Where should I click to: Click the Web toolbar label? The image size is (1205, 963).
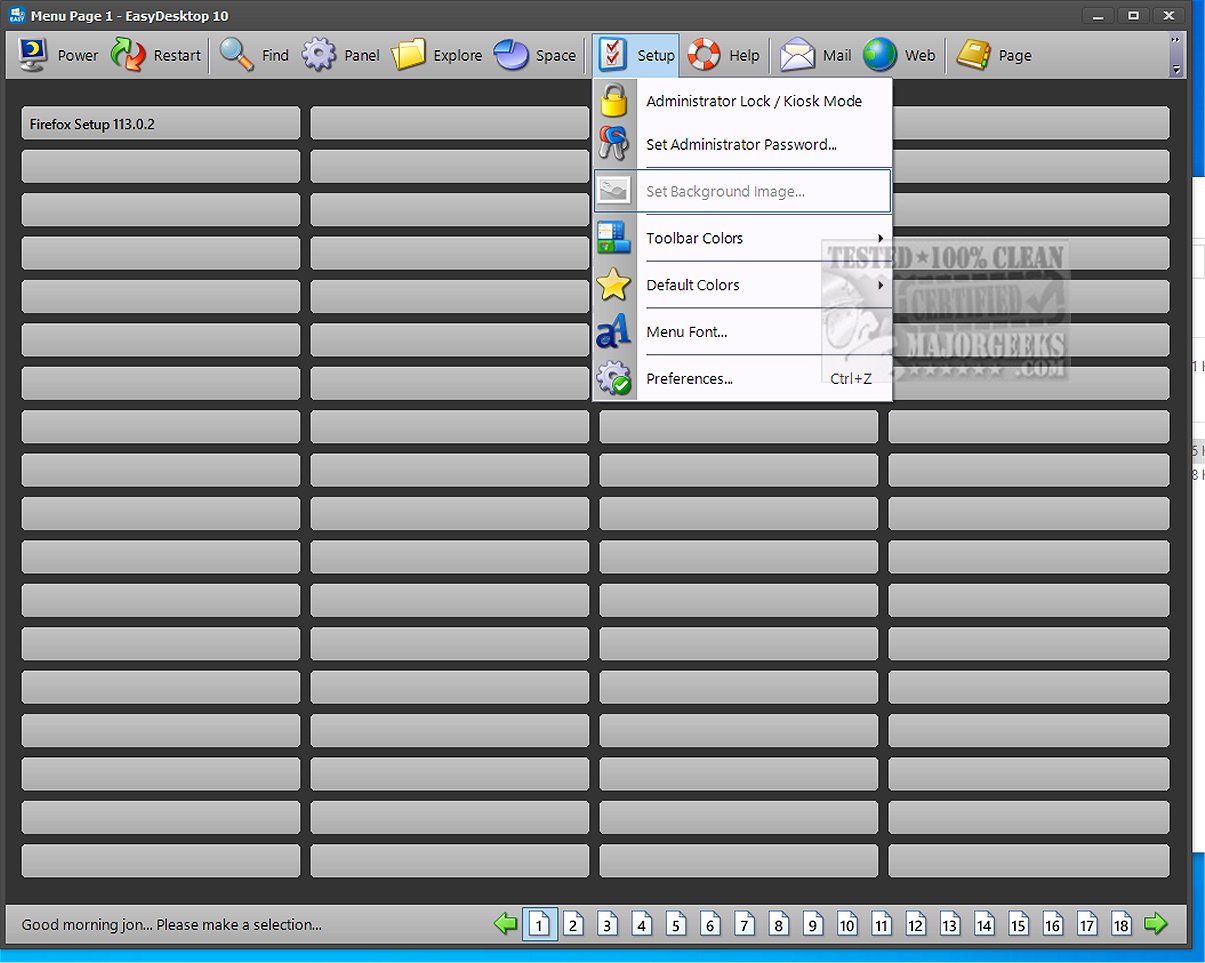[x=920, y=56]
